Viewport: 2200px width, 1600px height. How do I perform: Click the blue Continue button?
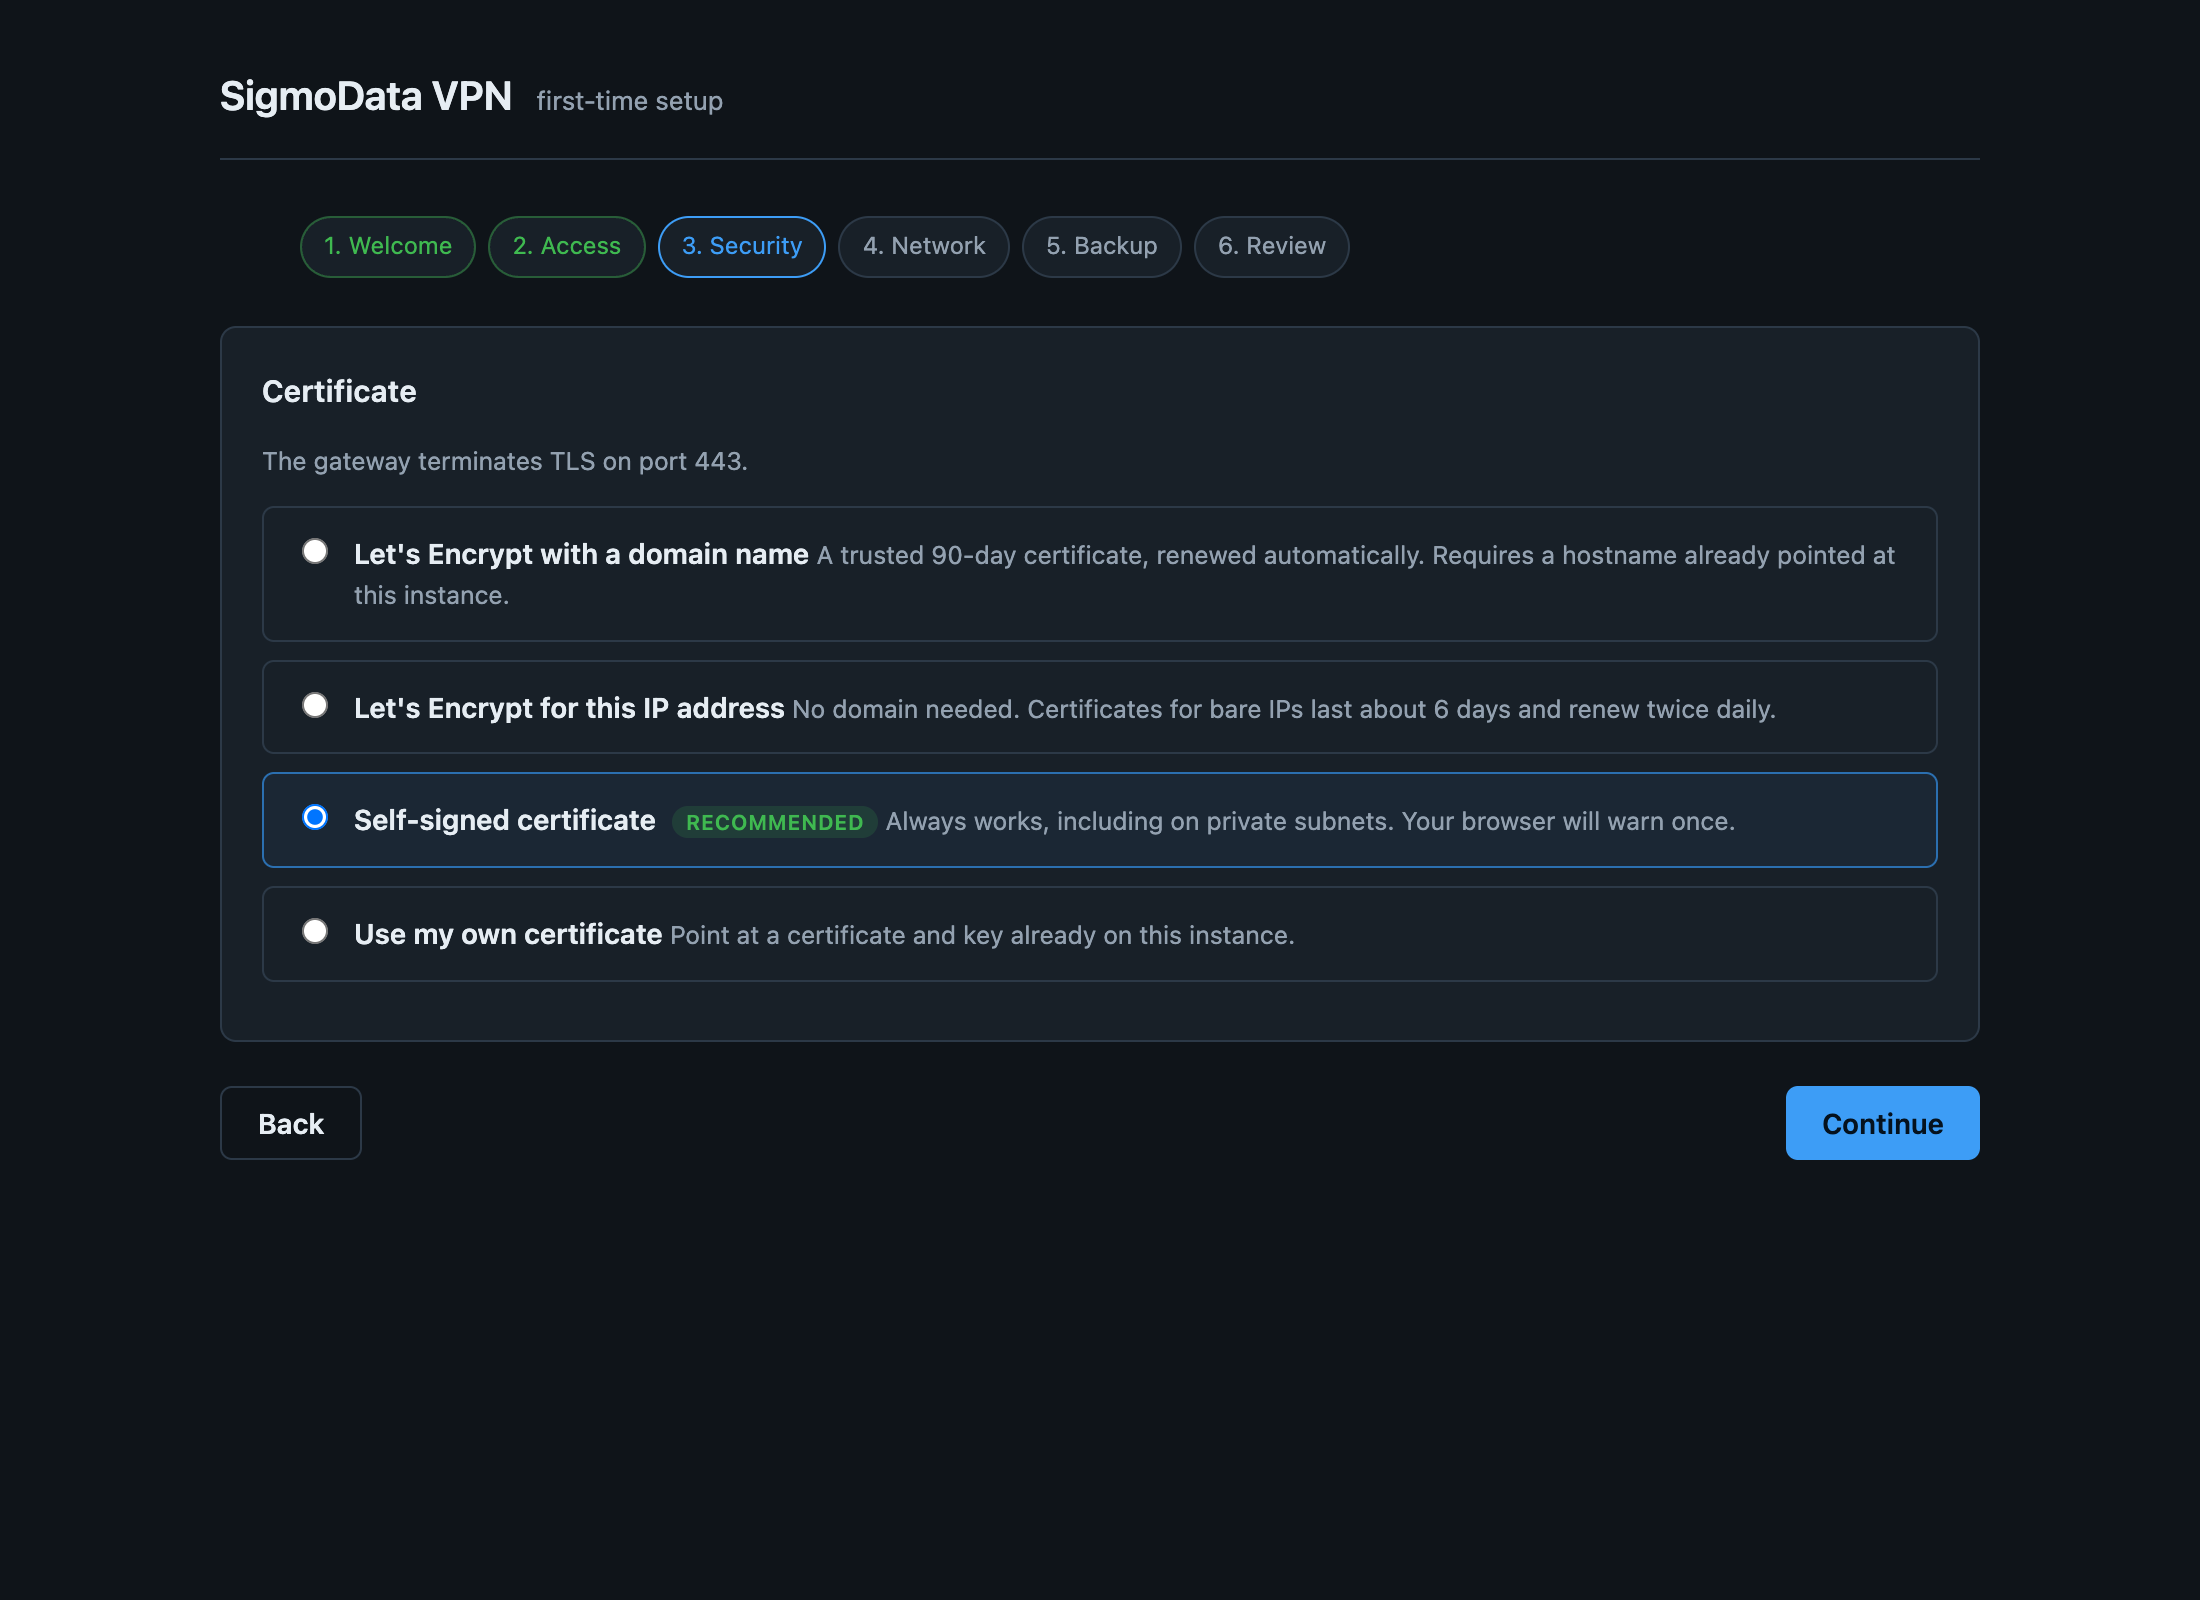[1883, 1123]
